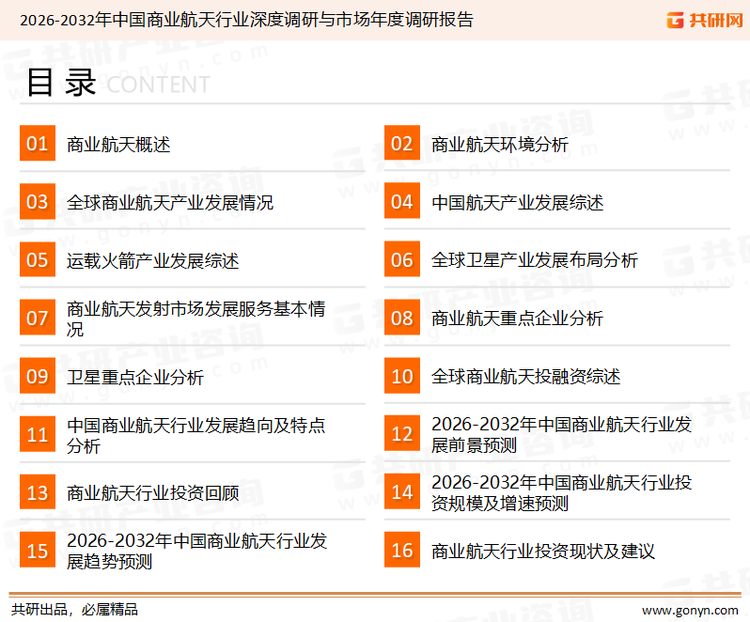This screenshot has width=750, height=622.
Task: Click the orange 13 number badge
Action: click(x=37, y=492)
